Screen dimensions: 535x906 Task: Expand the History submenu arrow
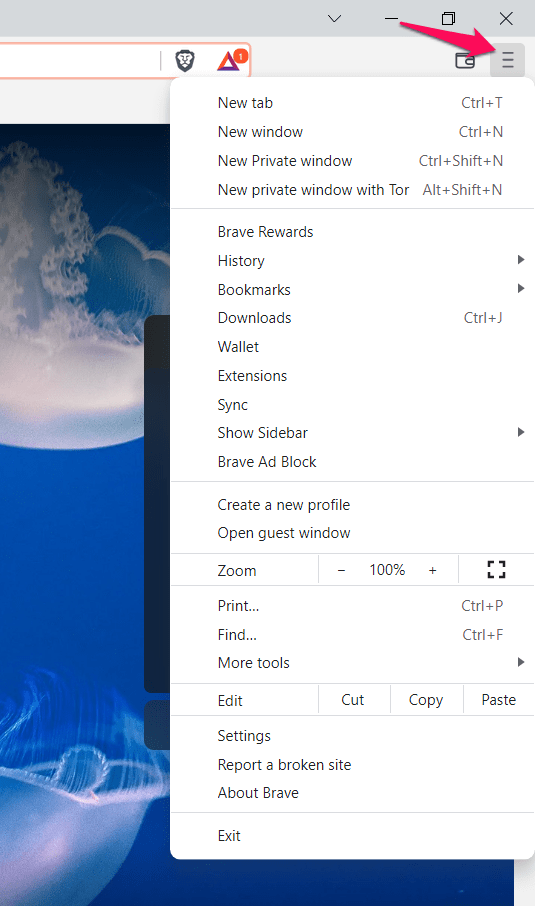coord(521,260)
